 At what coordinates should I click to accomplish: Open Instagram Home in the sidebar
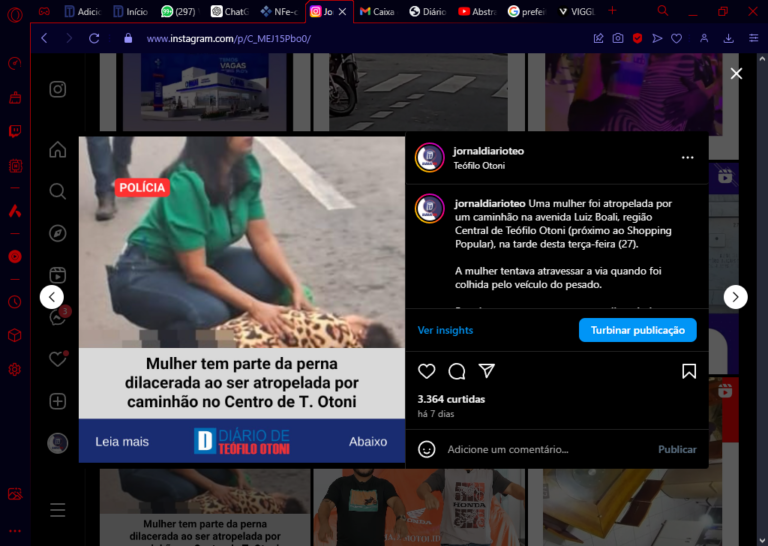tap(58, 149)
